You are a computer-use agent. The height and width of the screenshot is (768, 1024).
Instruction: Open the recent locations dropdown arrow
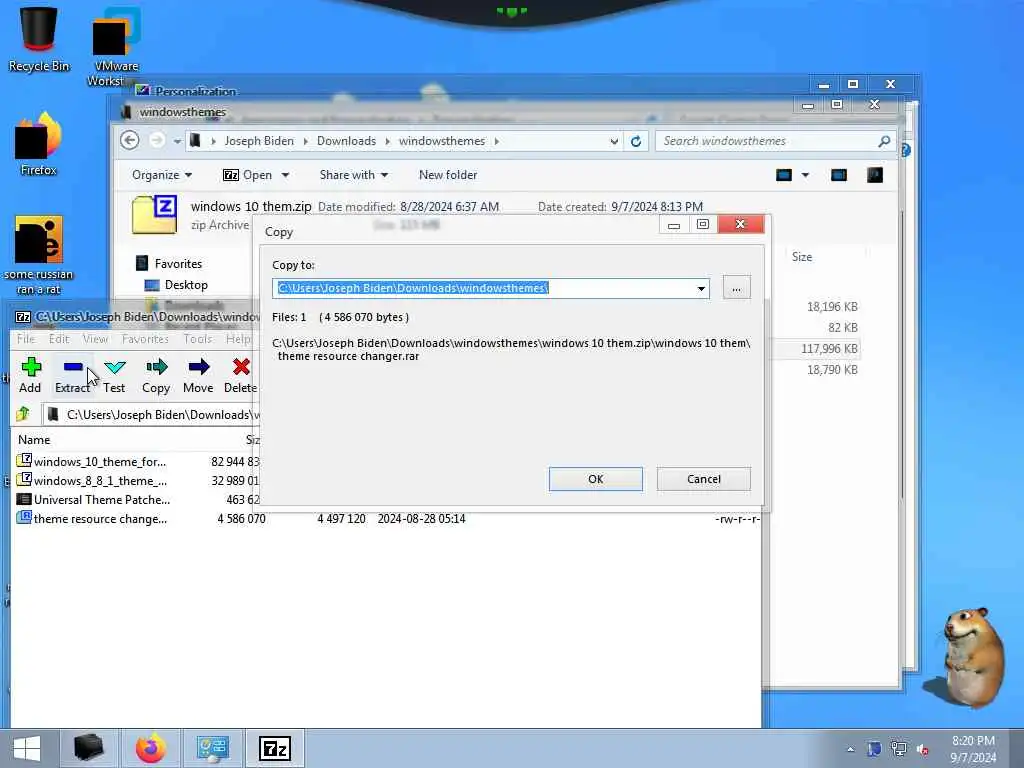pyautogui.click(x=177, y=141)
